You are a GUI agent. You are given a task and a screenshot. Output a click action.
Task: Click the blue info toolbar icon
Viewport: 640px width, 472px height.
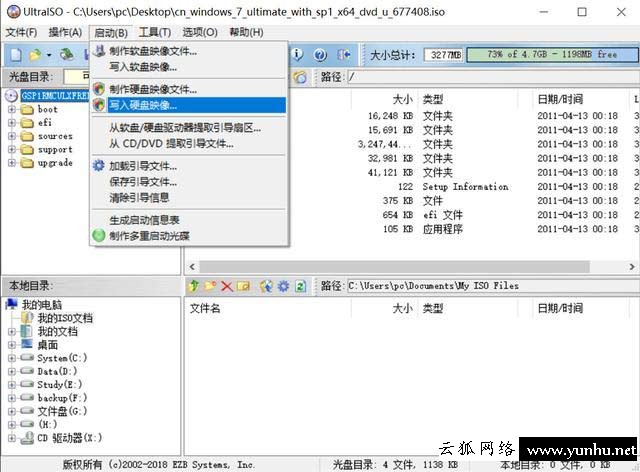298,54
